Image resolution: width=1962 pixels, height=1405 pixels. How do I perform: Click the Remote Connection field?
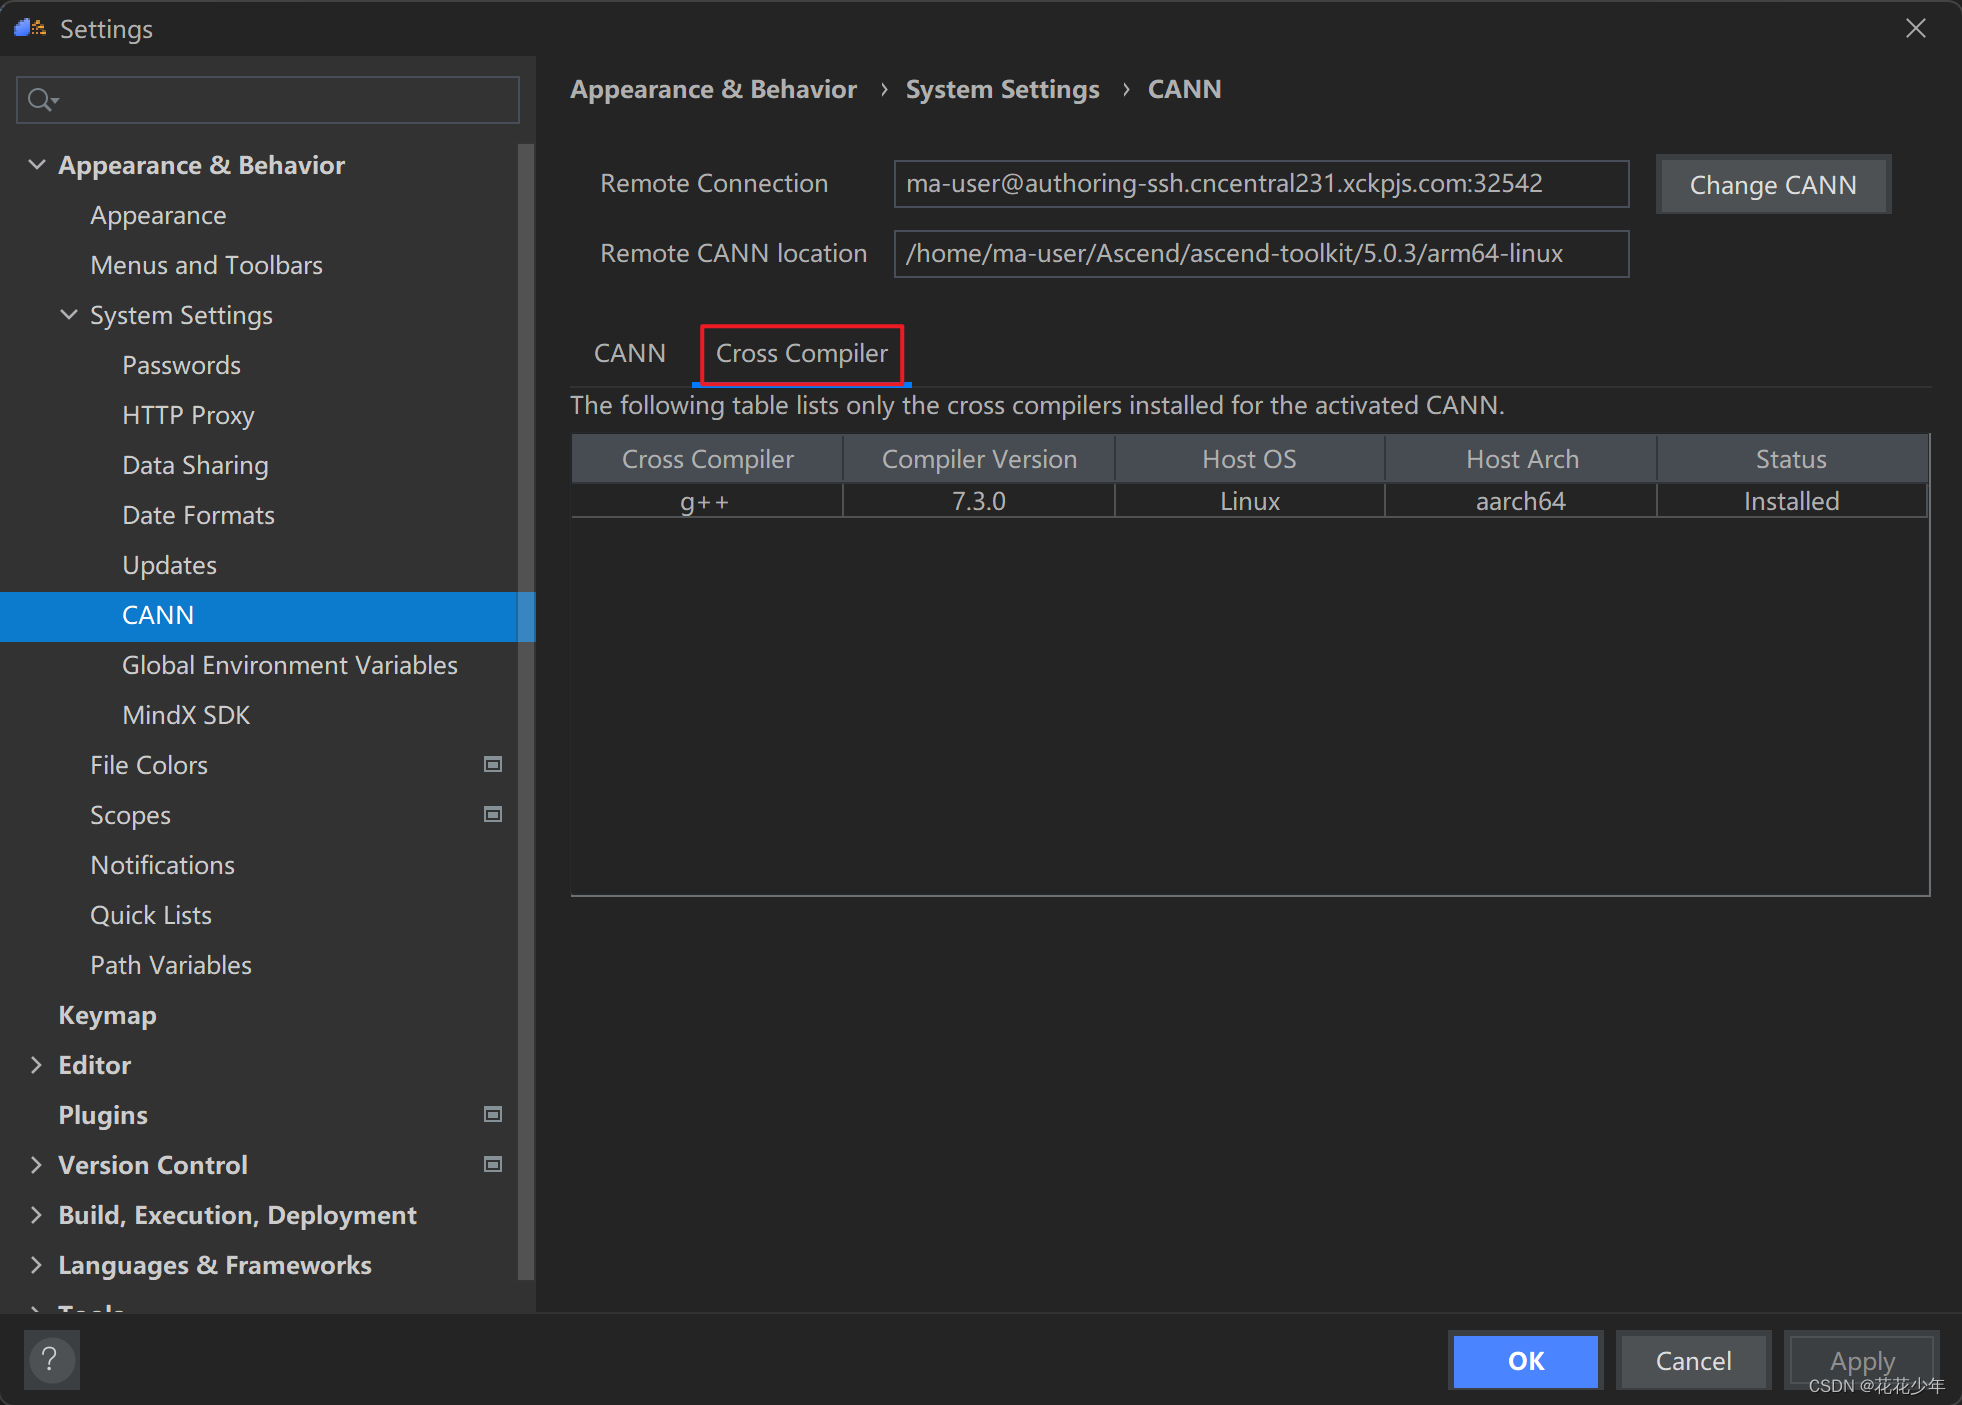1261,184
